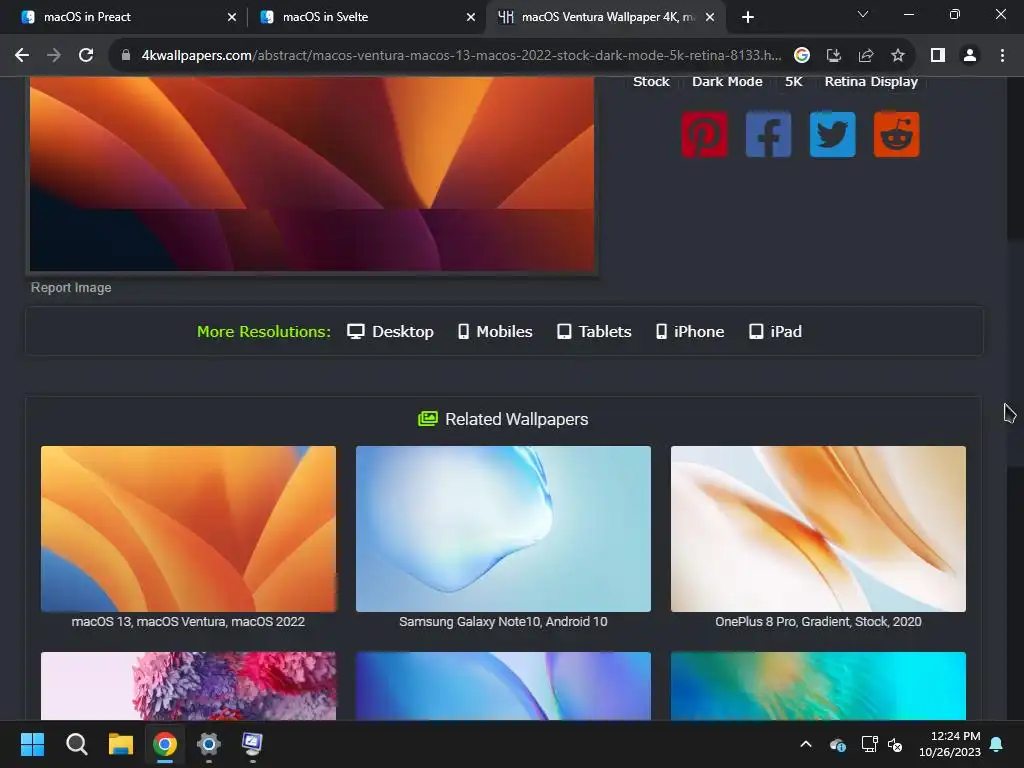Close the macOS in Svelte tab
This screenshot has width=1024, height=768.
(471, 17)
